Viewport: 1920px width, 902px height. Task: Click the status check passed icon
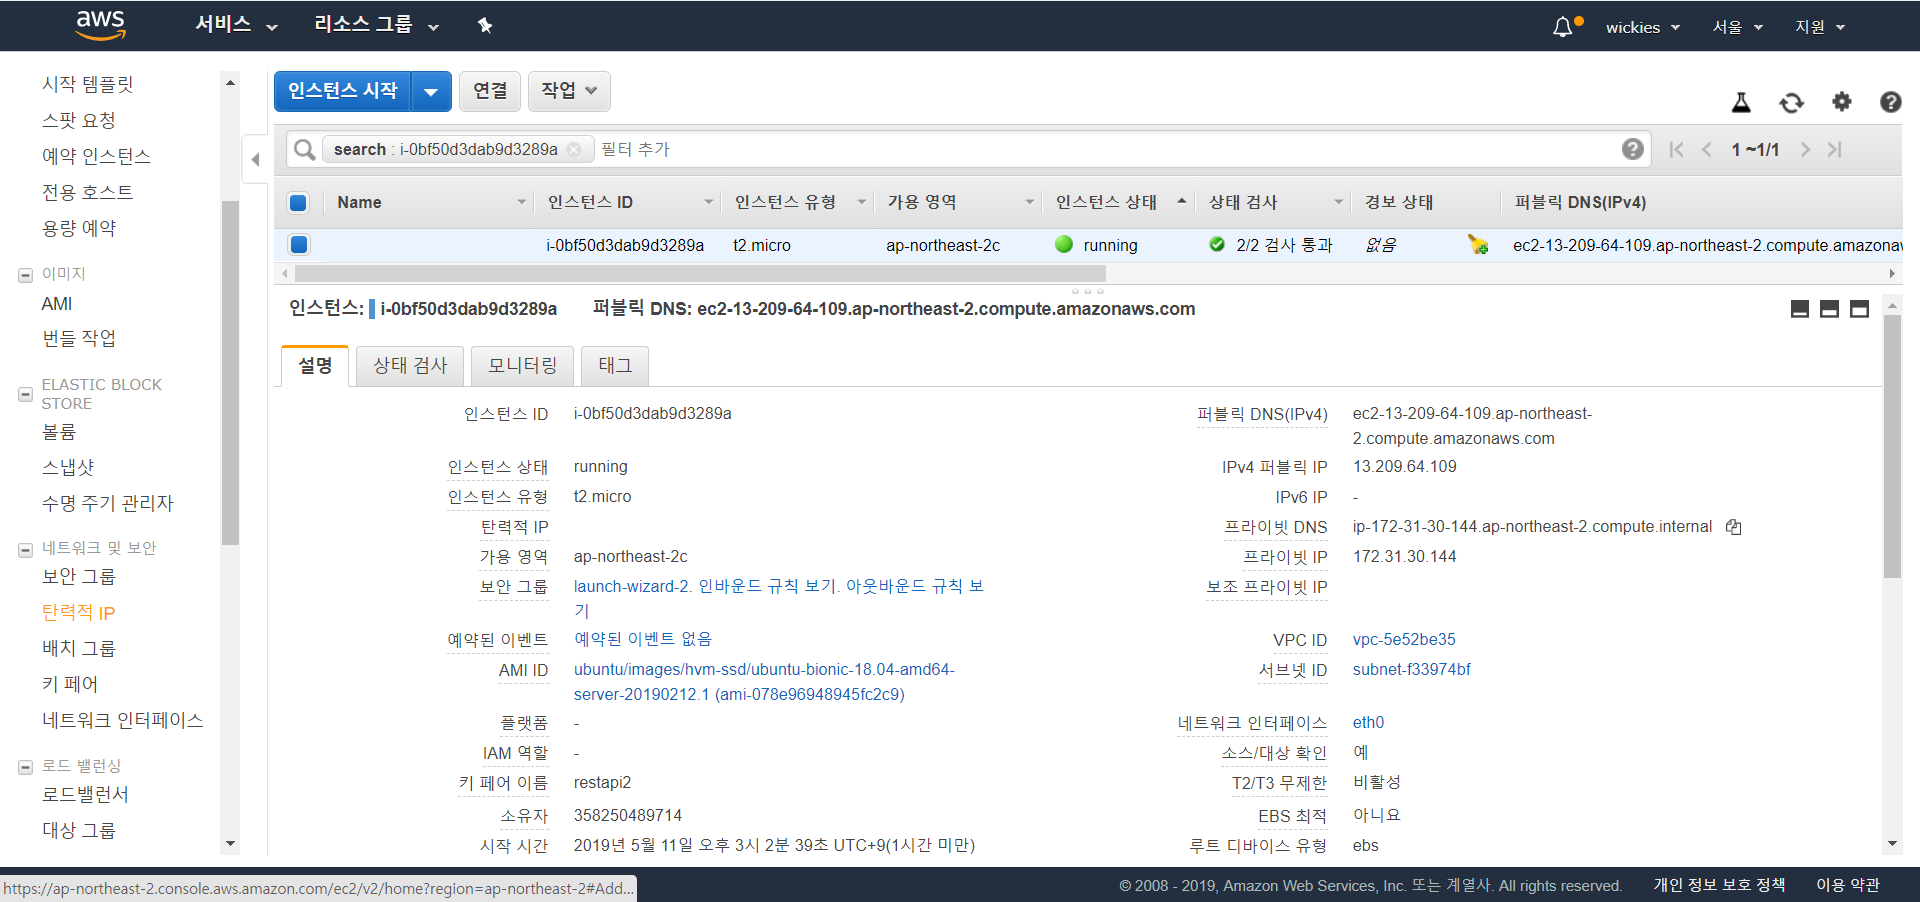1217,244
